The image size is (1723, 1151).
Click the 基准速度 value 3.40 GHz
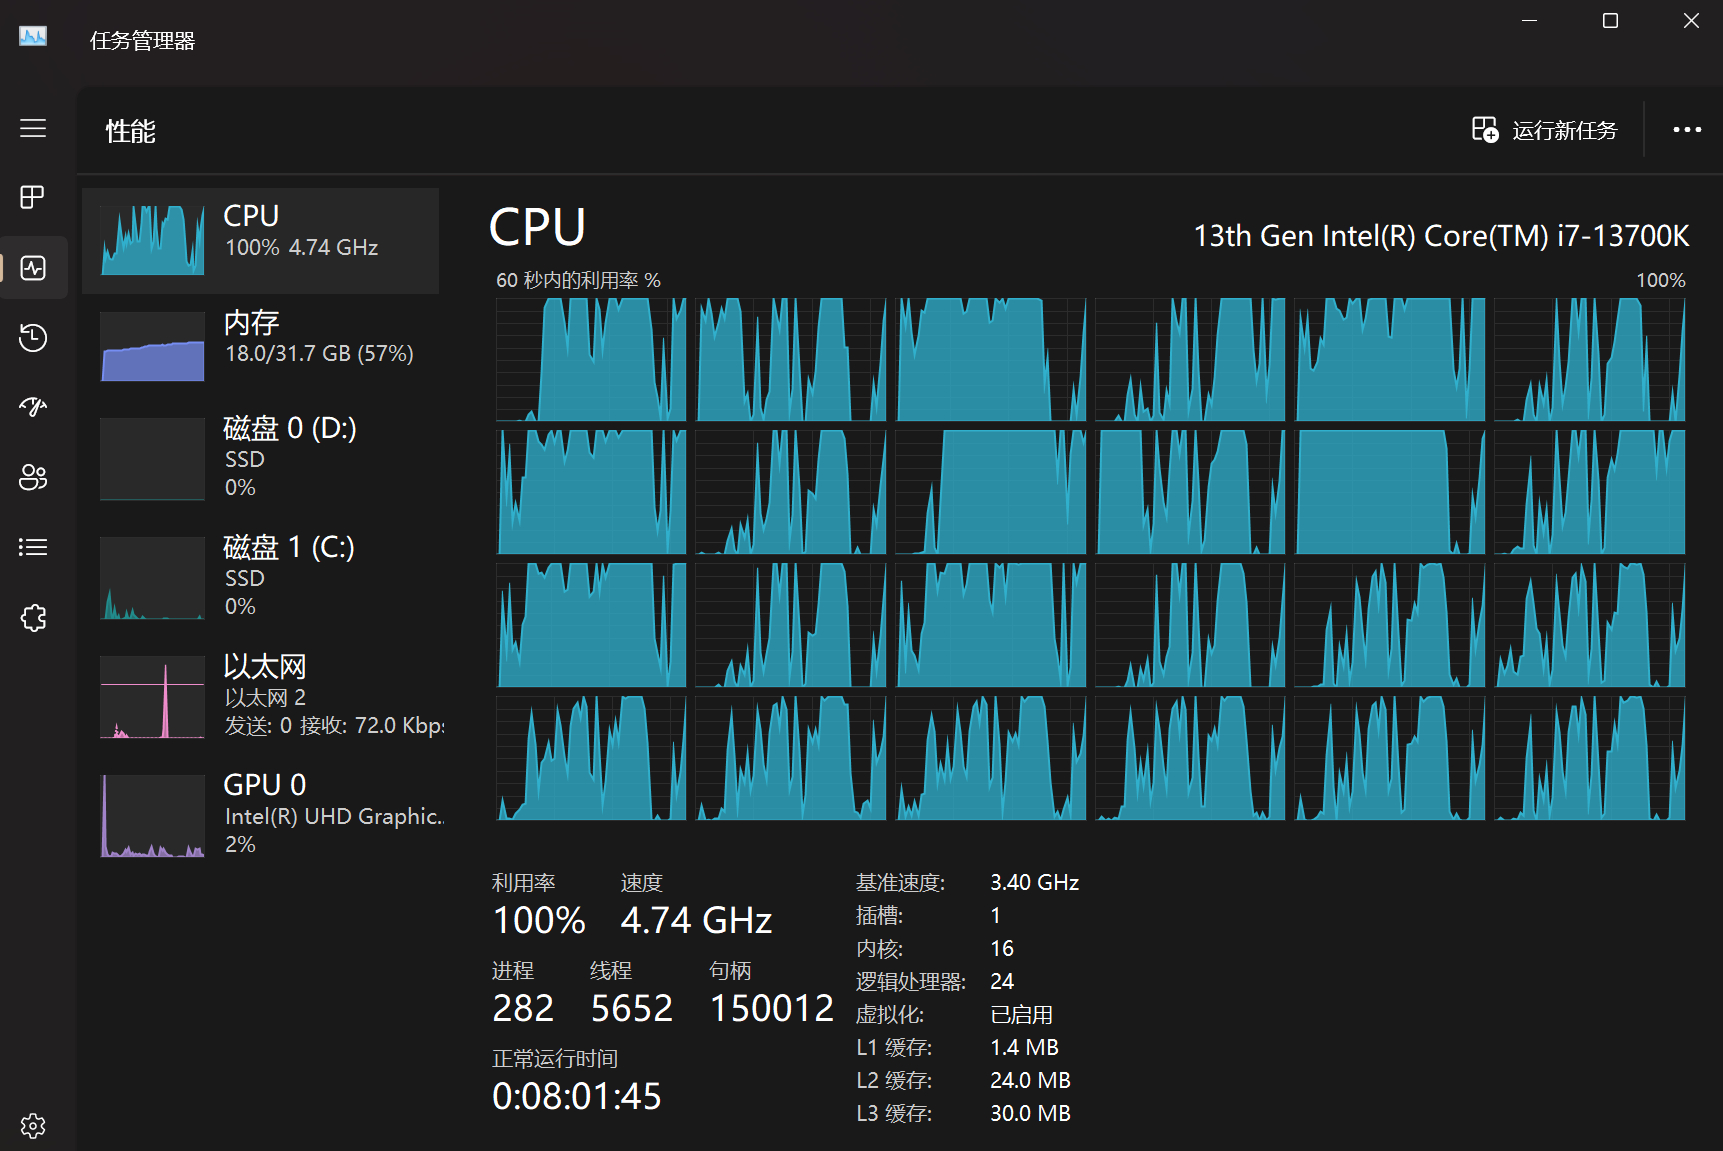pos(1034,882)
